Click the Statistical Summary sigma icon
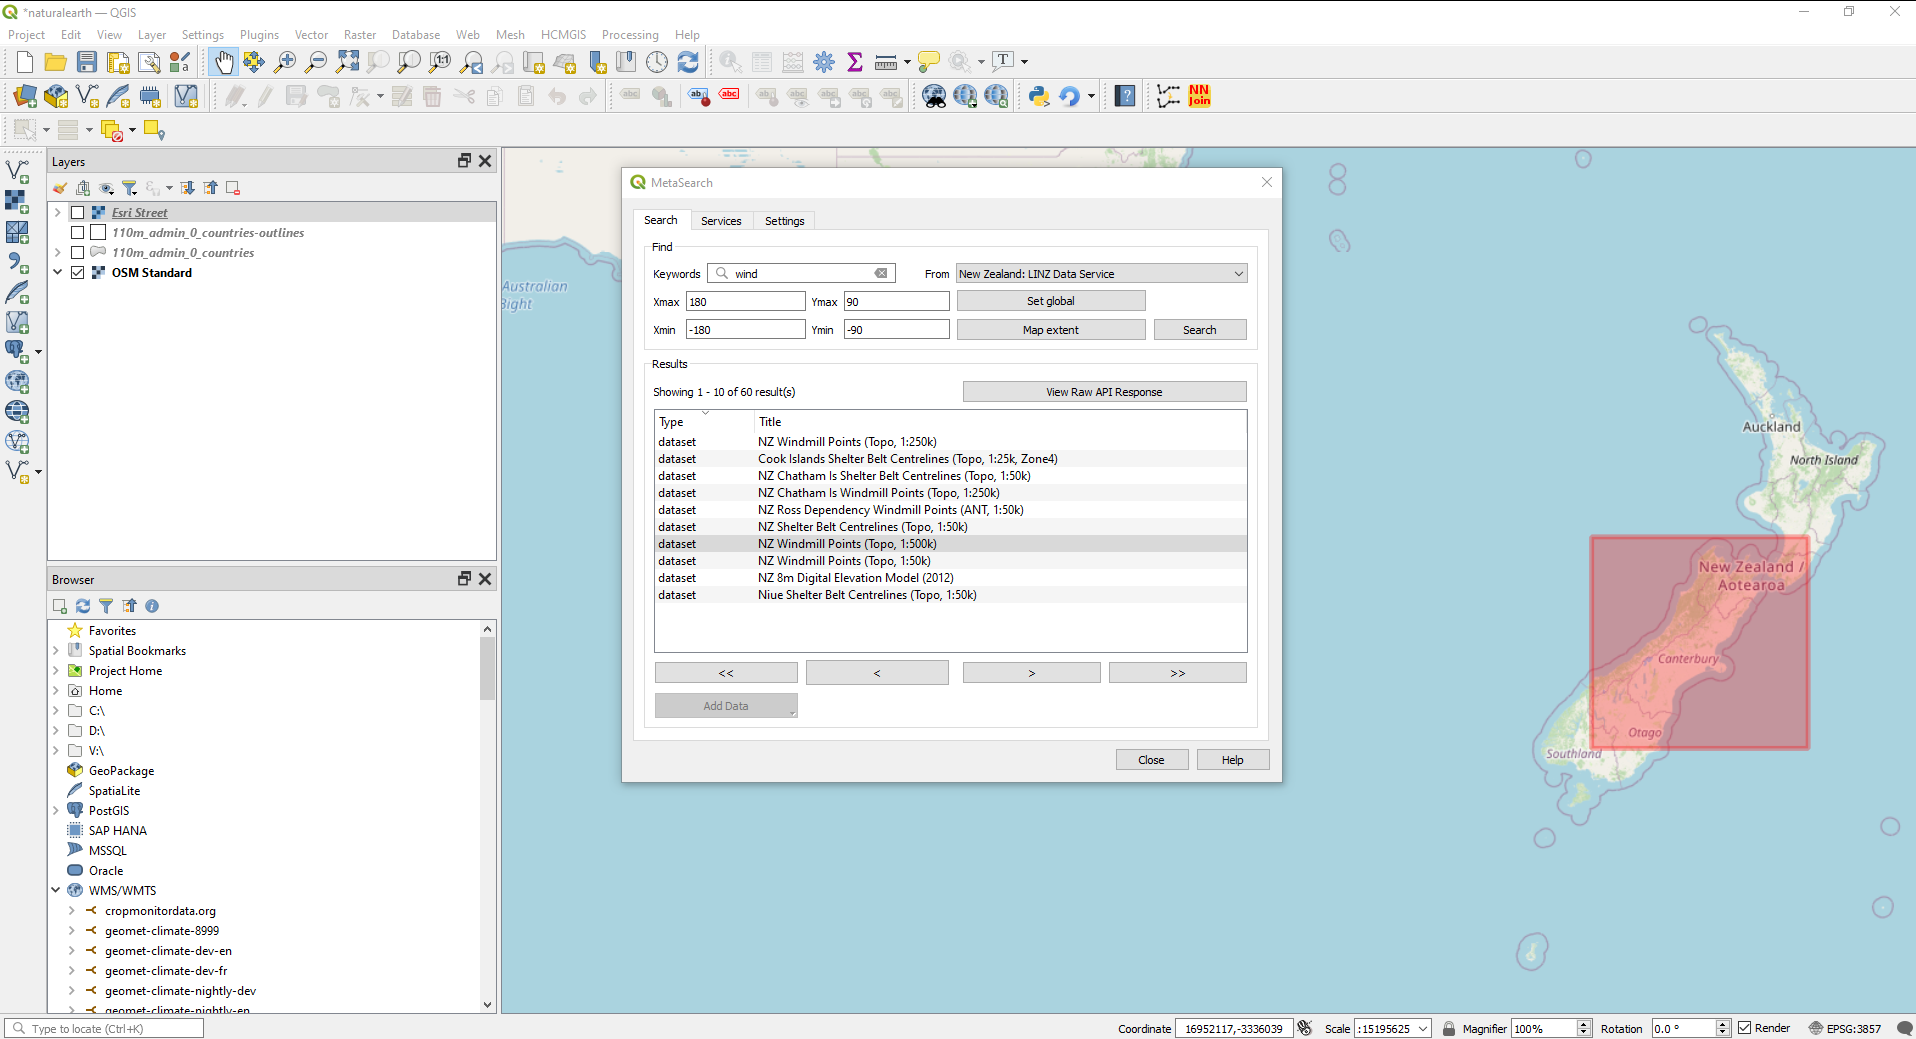Viewport: 1916px width, 1039px height. (855, 63)
